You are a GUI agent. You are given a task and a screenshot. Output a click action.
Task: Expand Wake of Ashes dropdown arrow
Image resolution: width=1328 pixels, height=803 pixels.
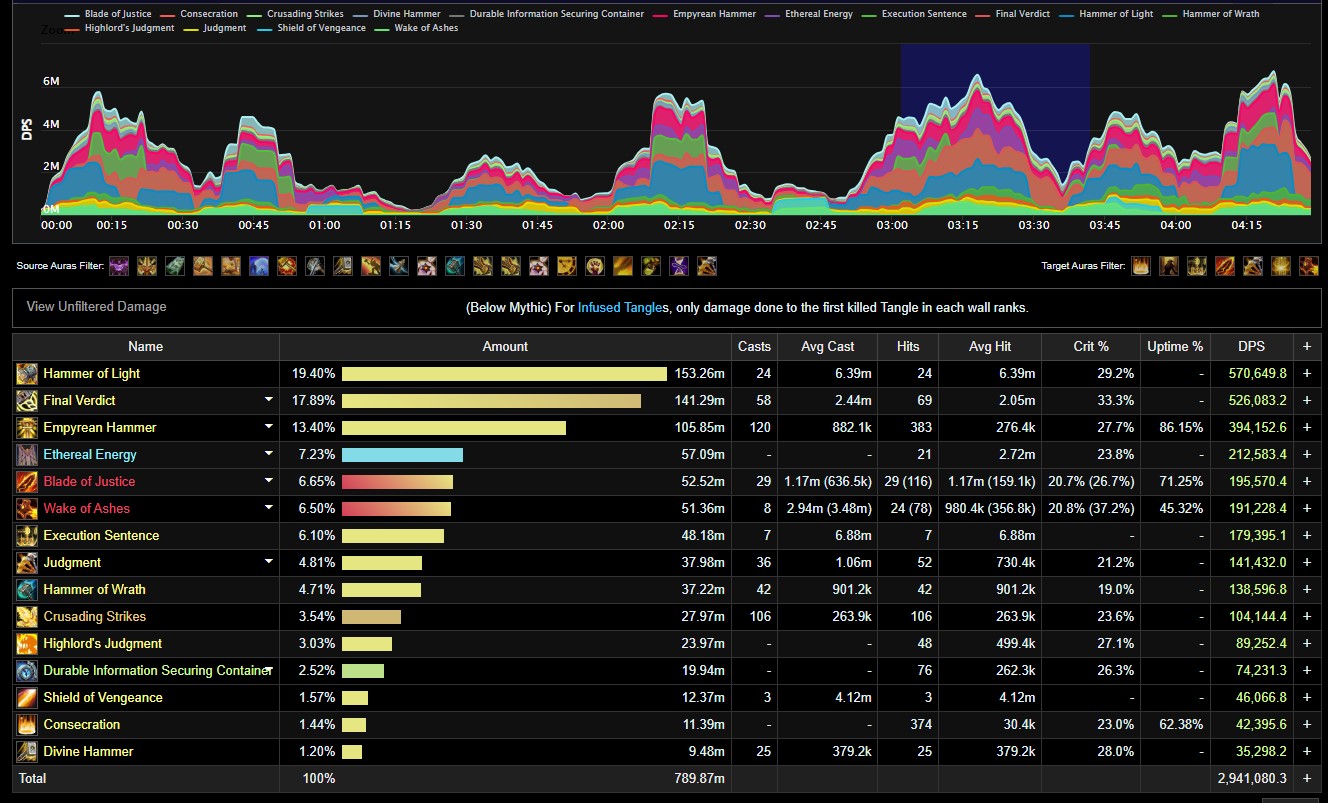268,508
